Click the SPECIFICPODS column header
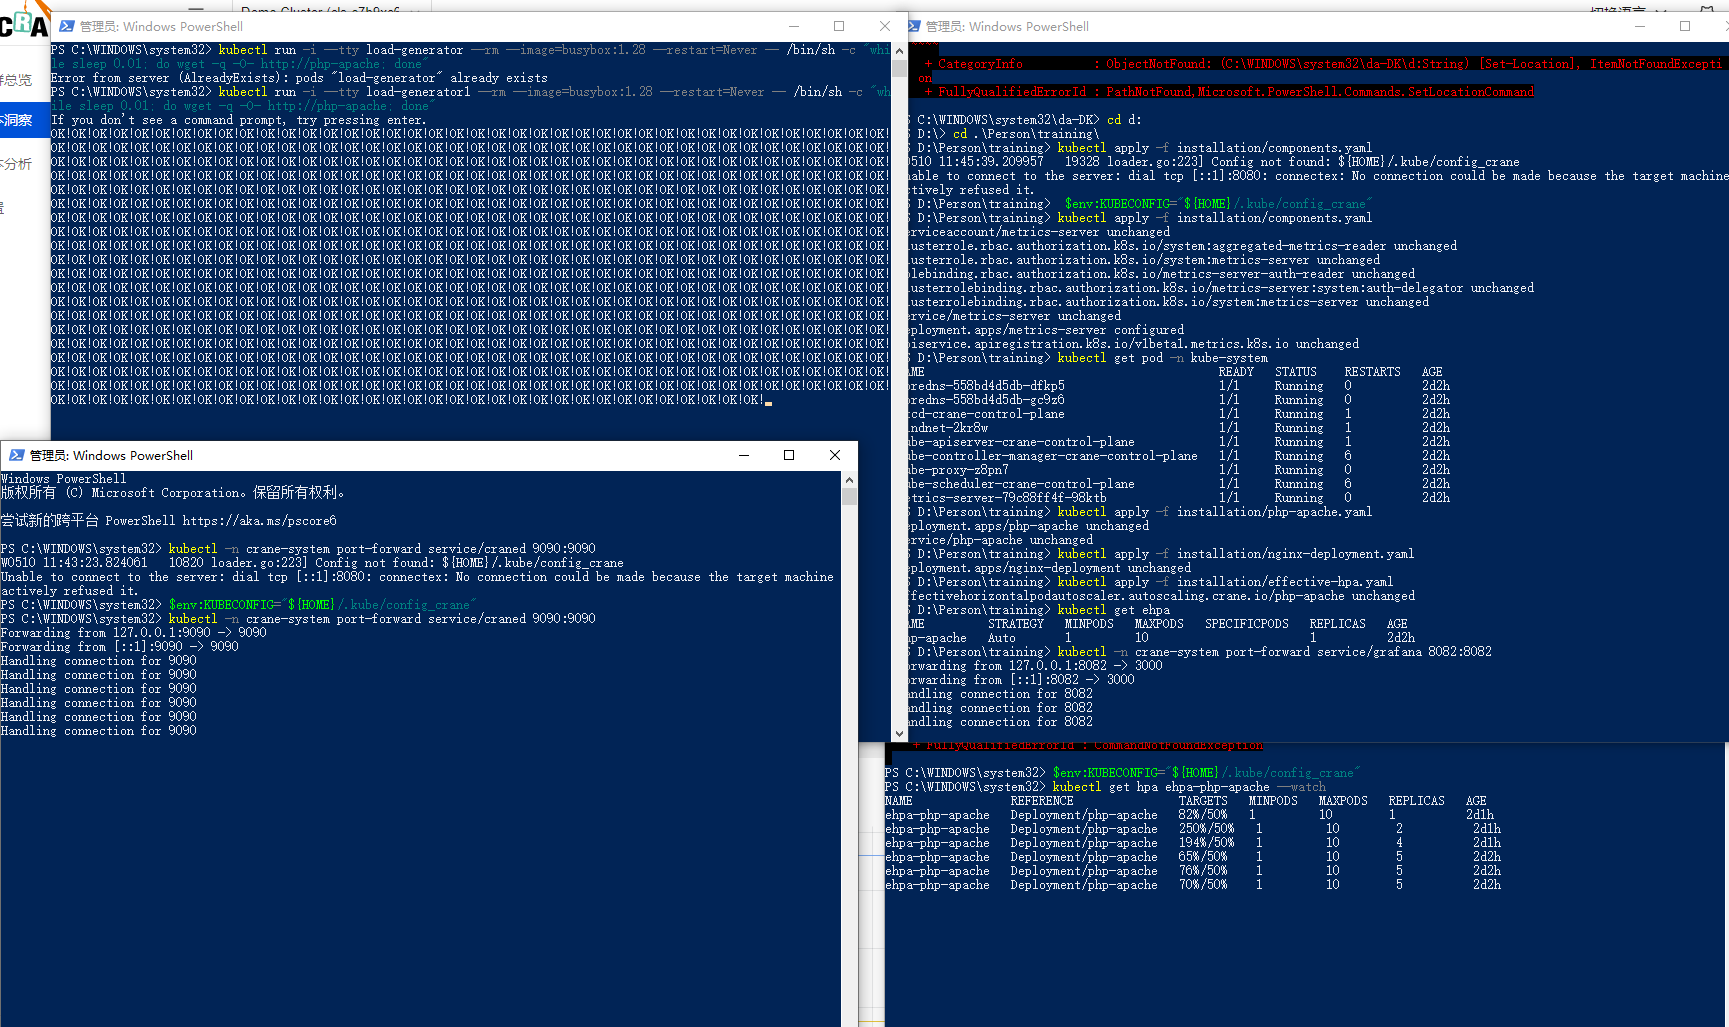Image resolution: width=1729 pixels, height=1027 pixels. coord(1246,624)
